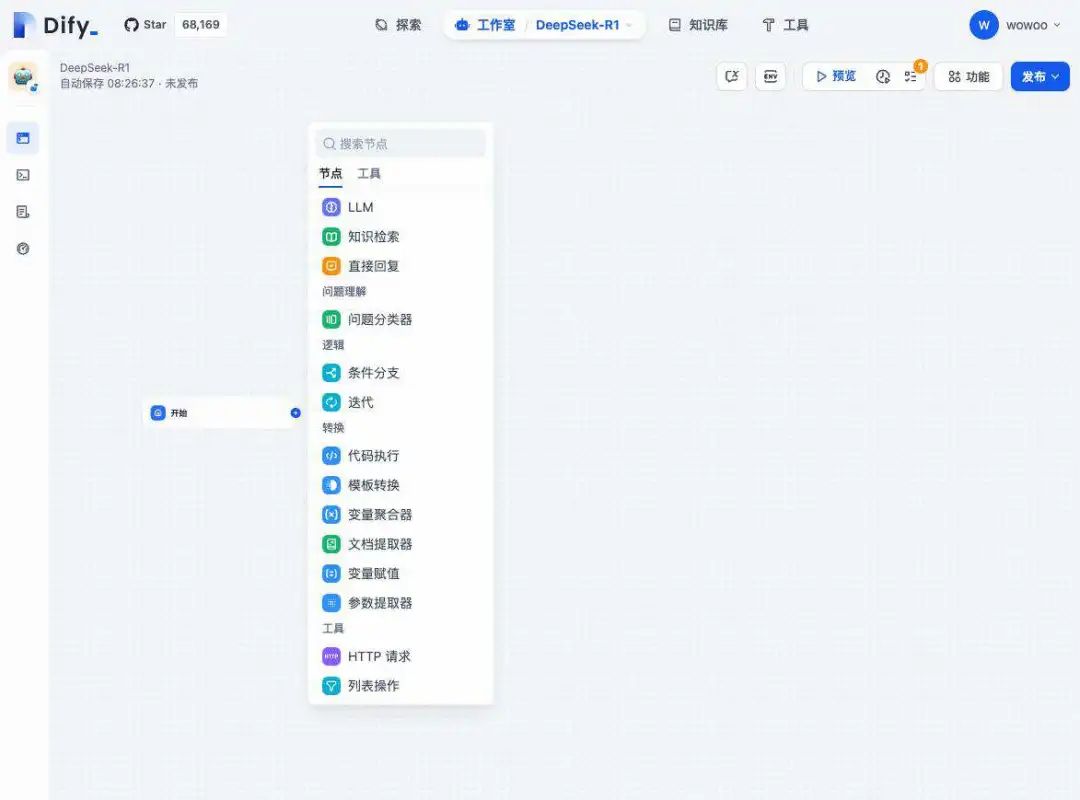The width and height of the screenshot is (1080, 800).
Task: Choose the 模板转换 node icon
Action: tap(331, 485)
